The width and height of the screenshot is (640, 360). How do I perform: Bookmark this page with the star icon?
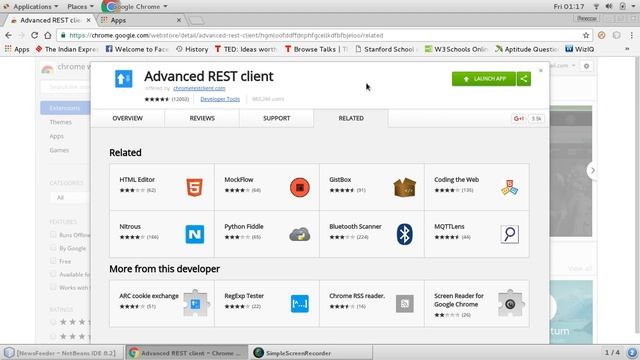(586, 36)
